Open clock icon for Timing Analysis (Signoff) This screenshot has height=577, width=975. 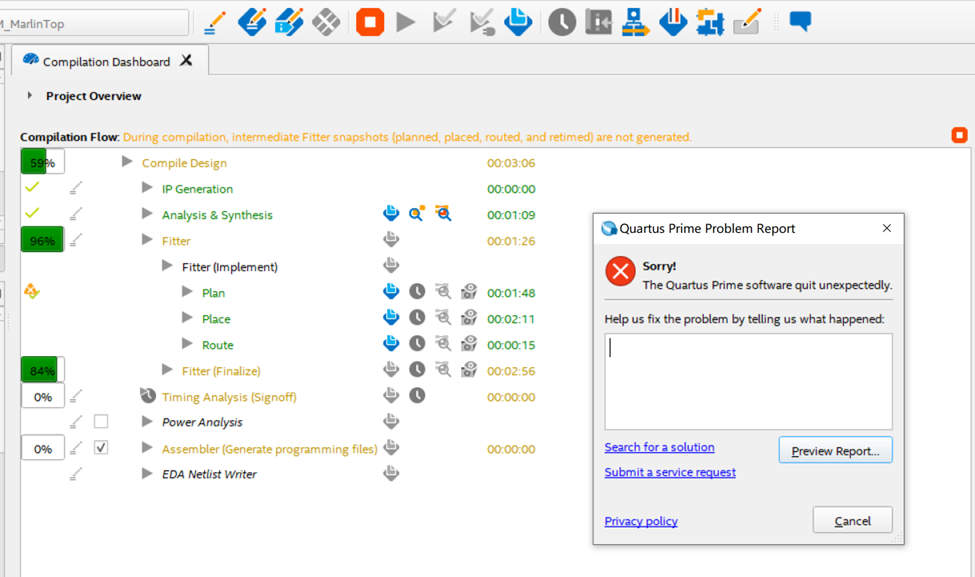[417, 395]
